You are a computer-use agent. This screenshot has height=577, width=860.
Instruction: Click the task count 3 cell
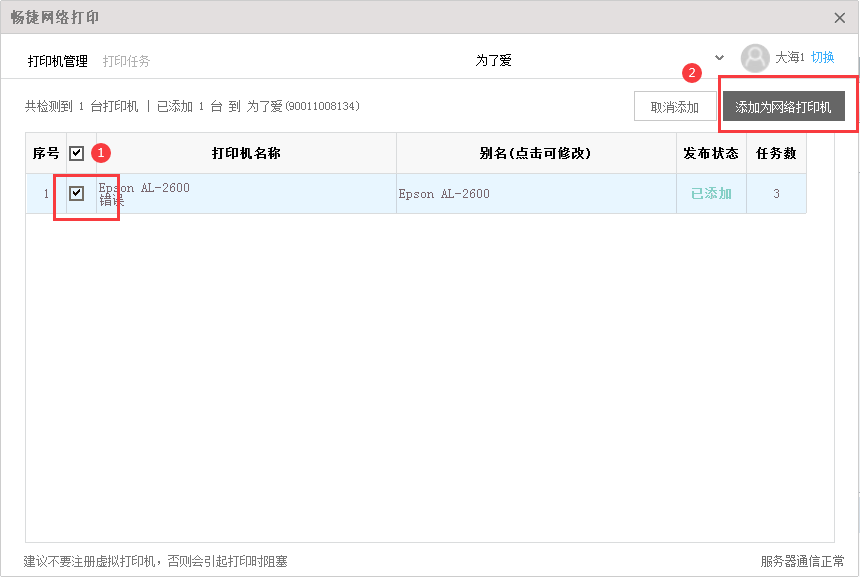coord(776,193)
